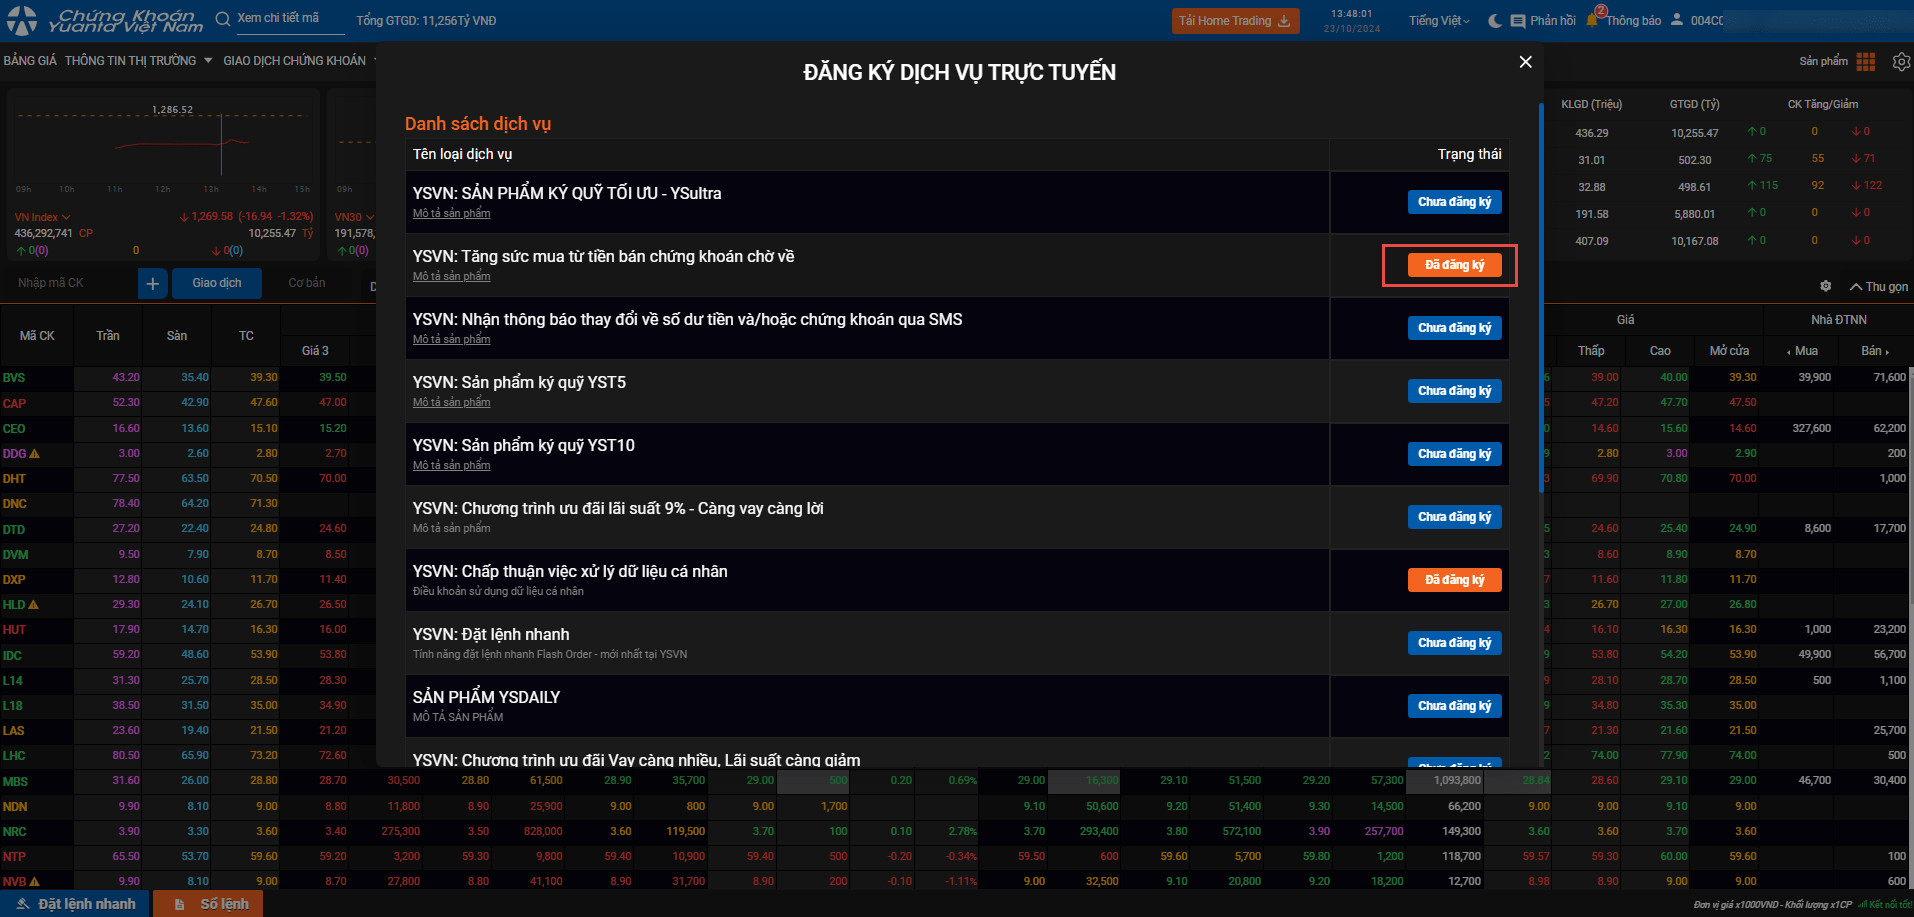
Task: Collapse the panel with Thu gọn
Action: (1878, 287)
